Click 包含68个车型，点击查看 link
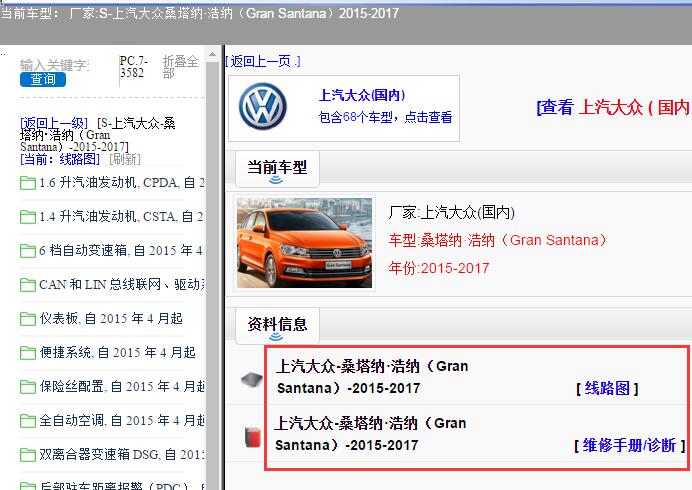 385,117
